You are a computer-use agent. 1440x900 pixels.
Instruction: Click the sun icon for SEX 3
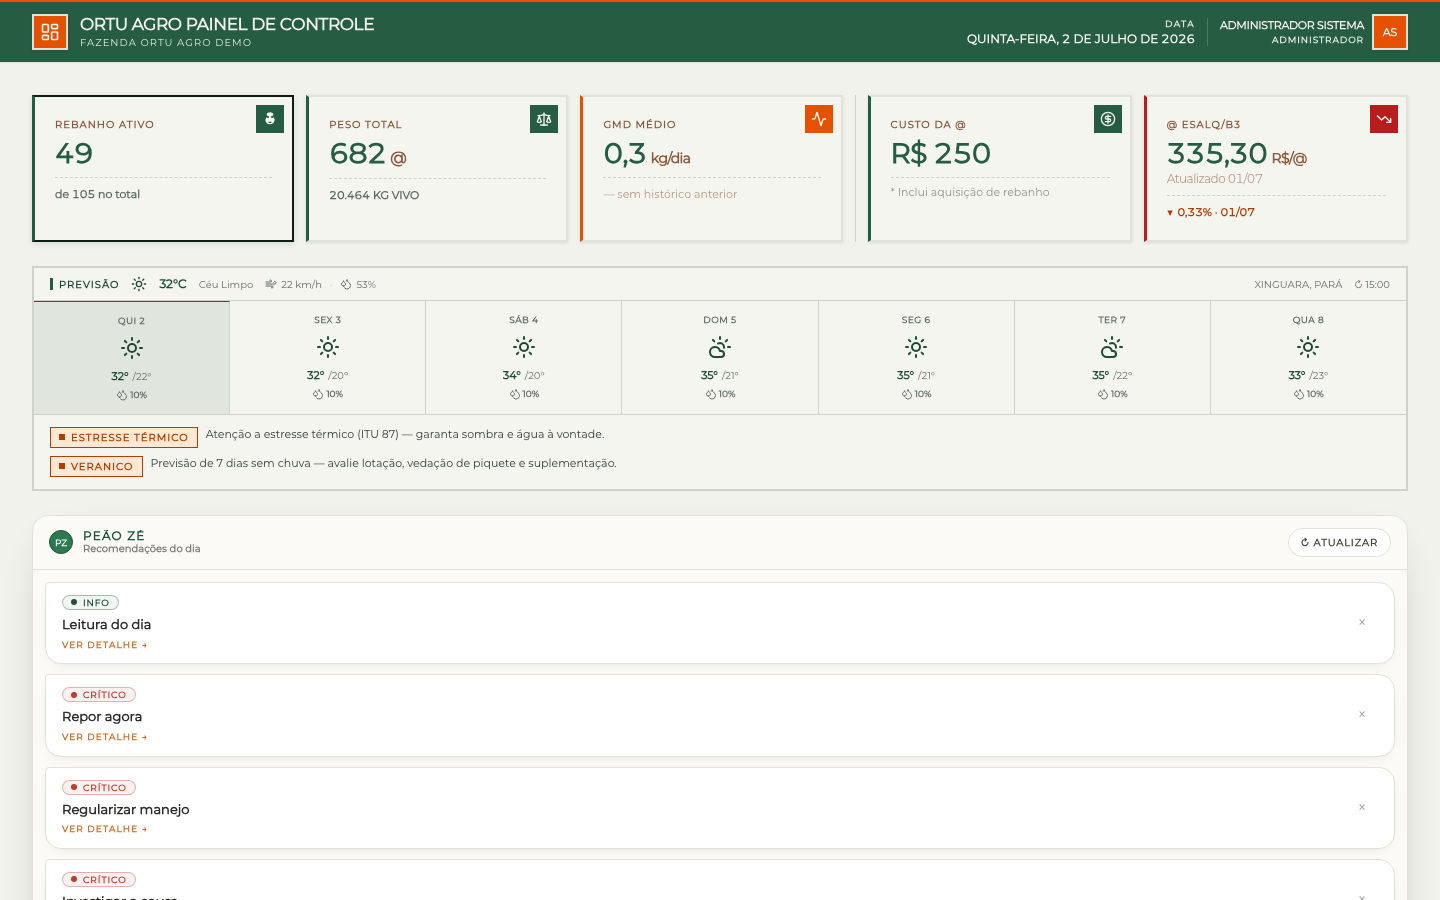[x=328, y=347]
